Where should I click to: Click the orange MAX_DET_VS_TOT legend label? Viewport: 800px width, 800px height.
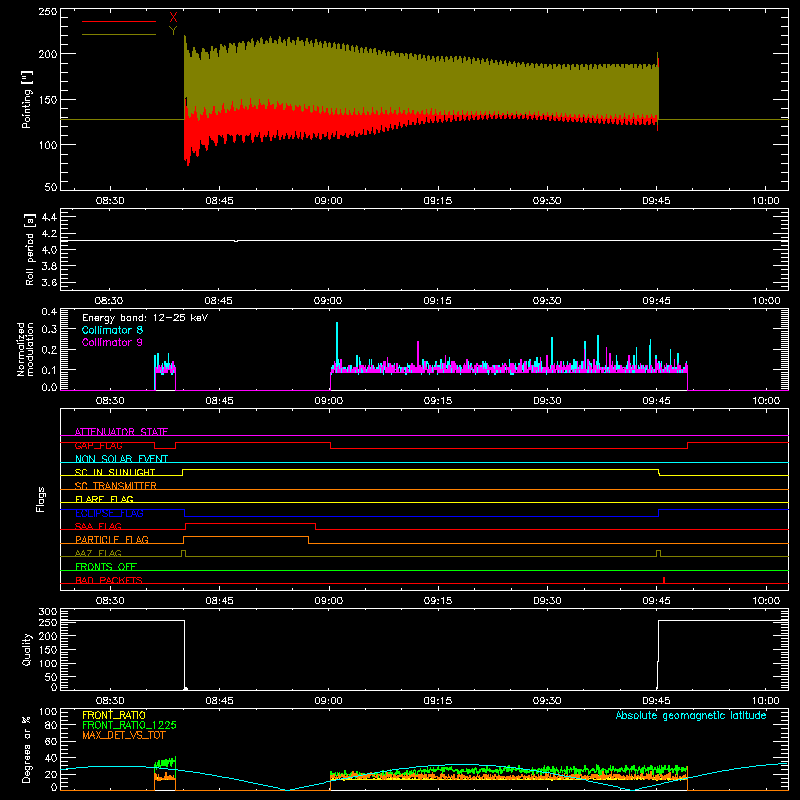tap(124, 735)
